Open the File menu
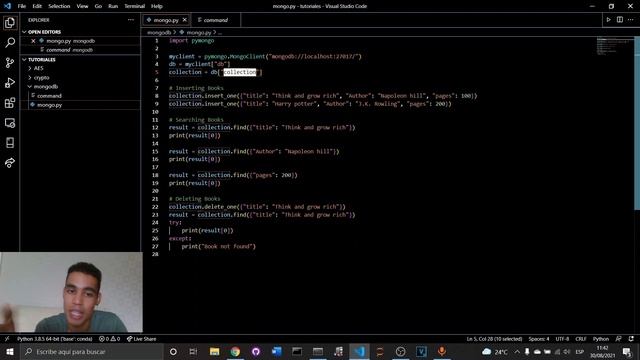Image resolution: width=640 pixels, height=360 pixels. [22, 6]
